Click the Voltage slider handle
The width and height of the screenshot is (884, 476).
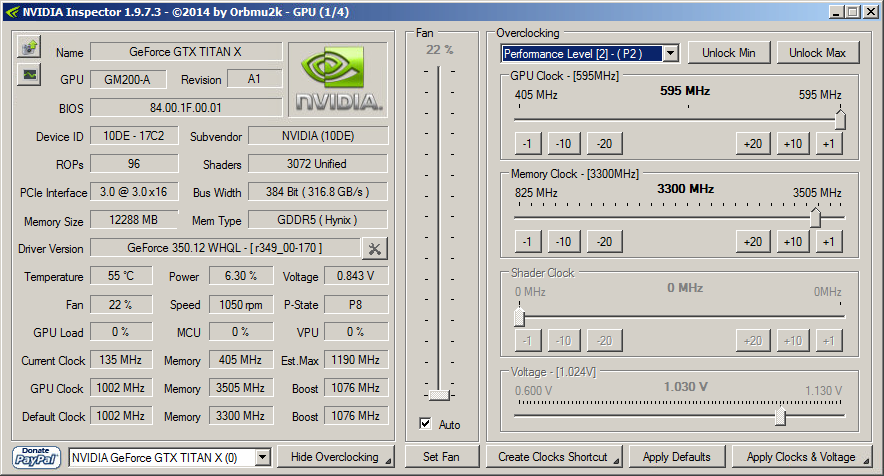point(780,416)
